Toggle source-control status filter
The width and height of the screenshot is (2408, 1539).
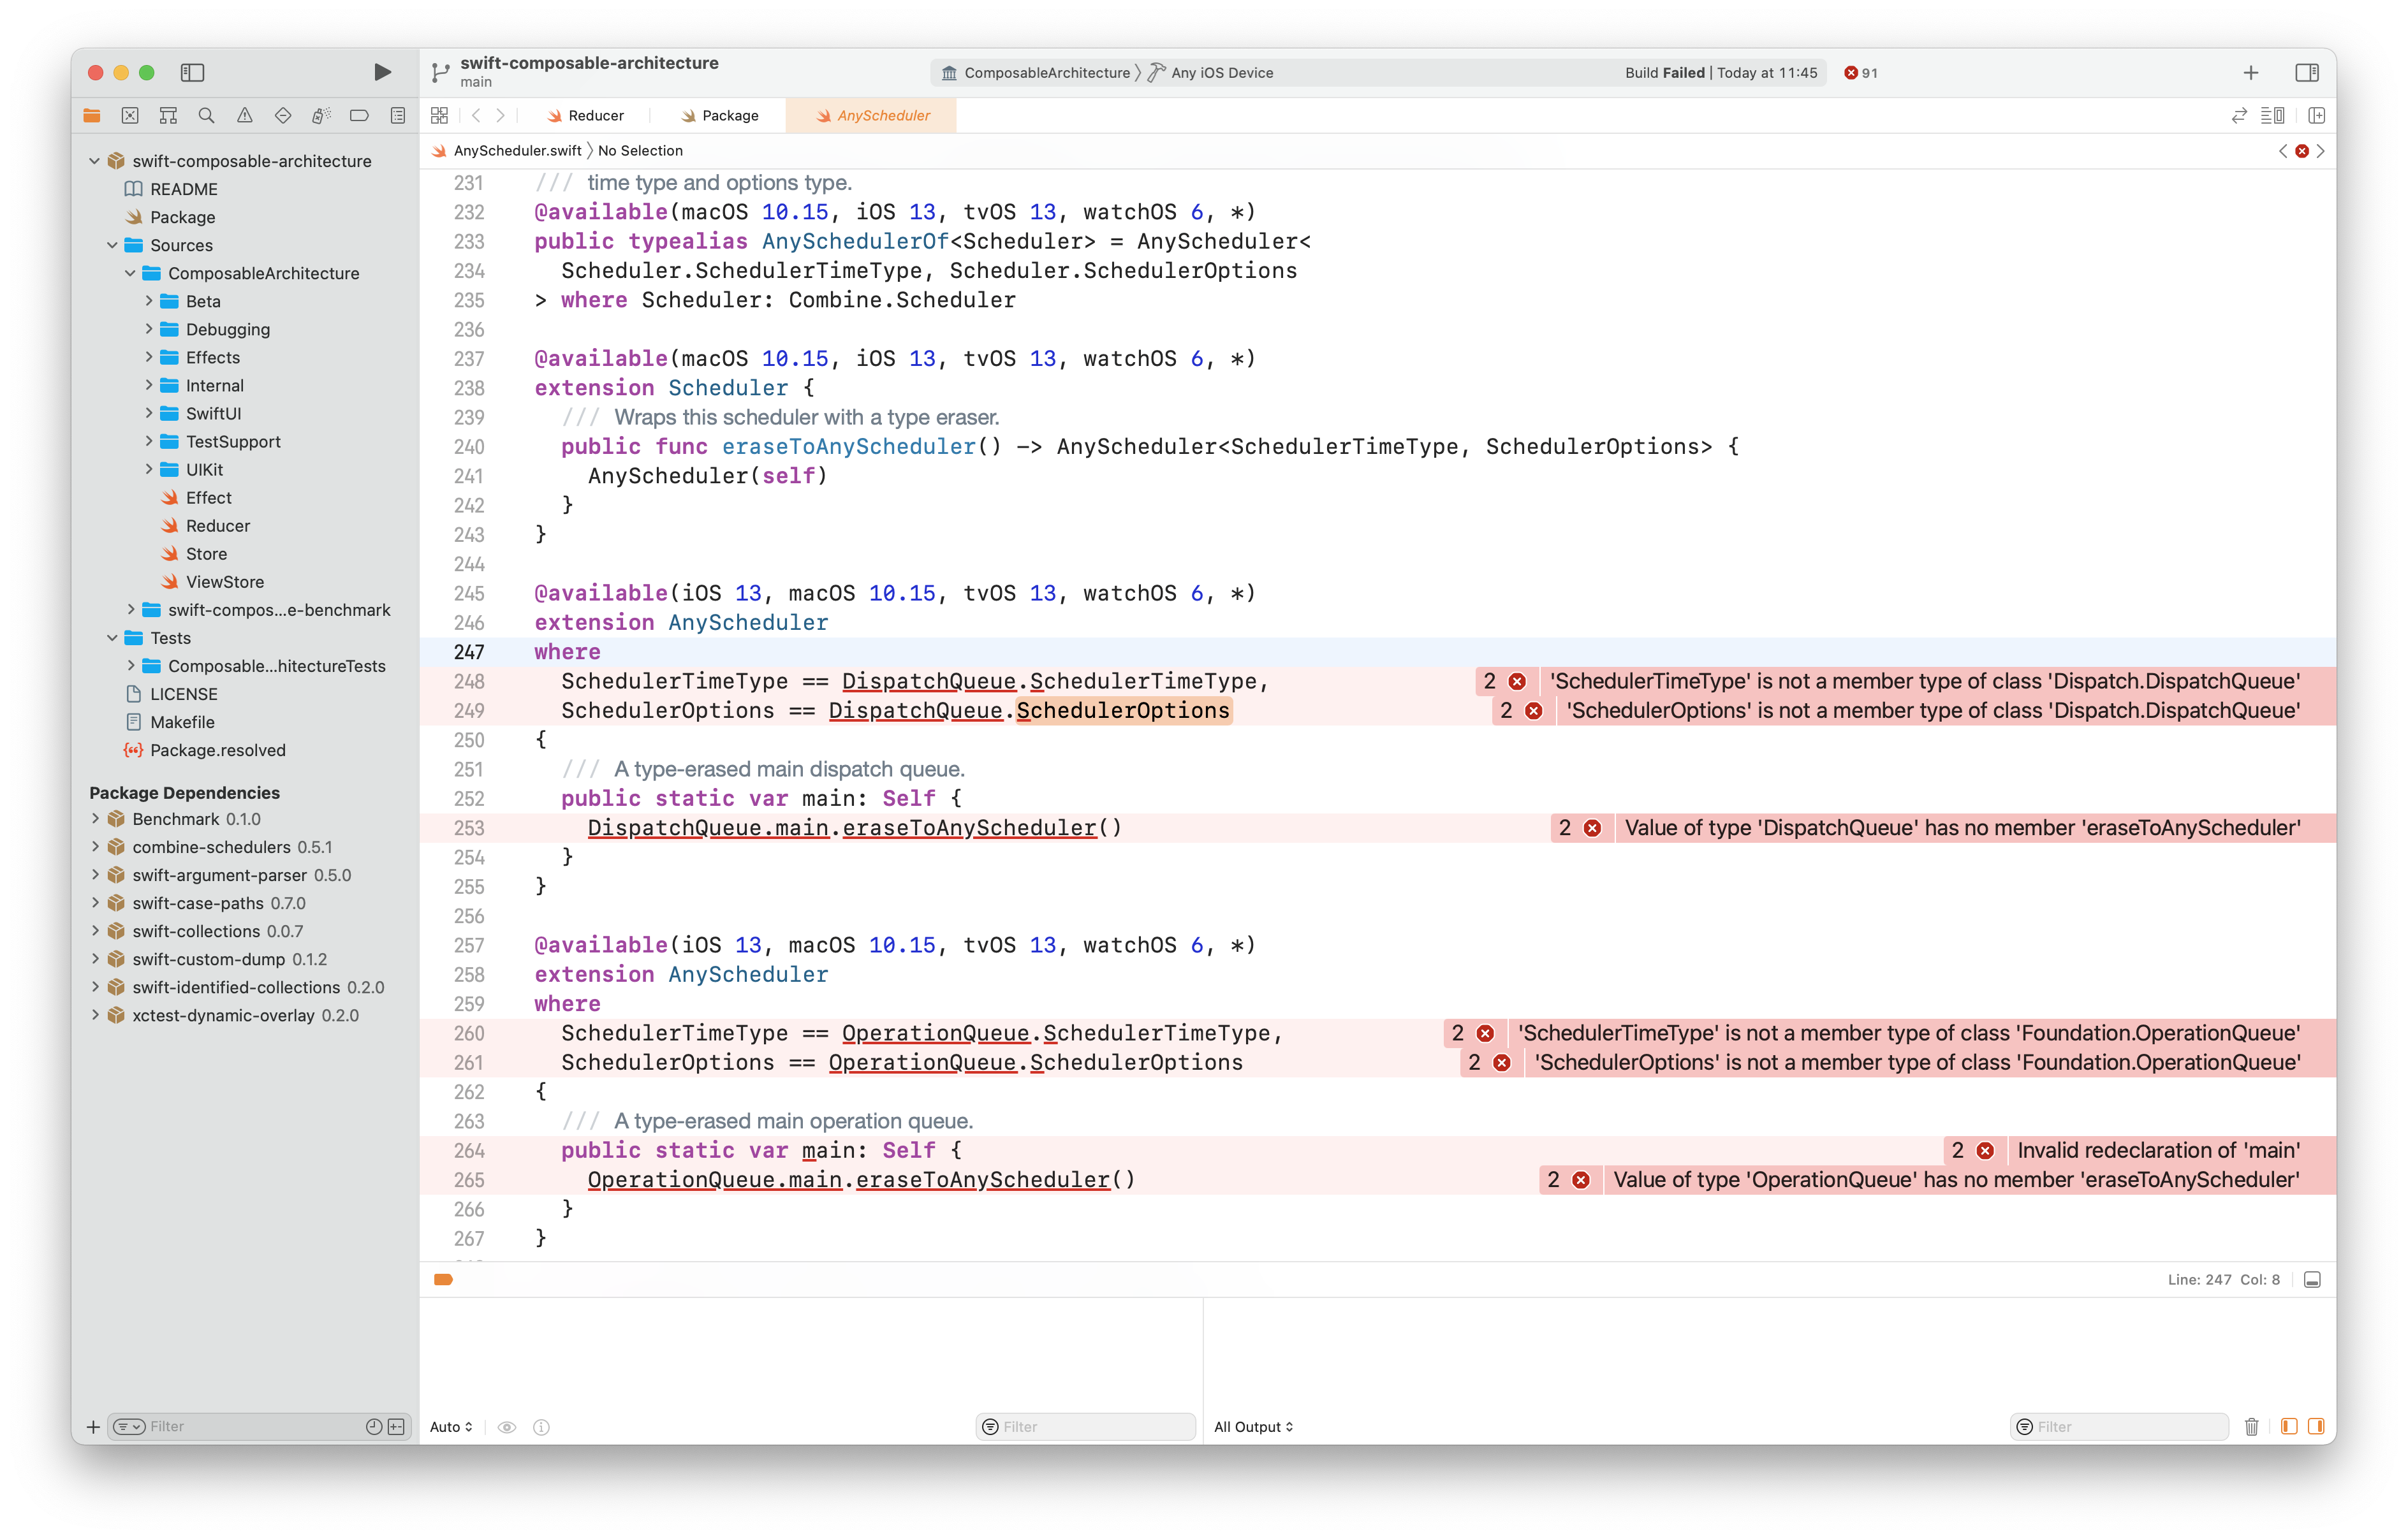[x=396, y=1426]
